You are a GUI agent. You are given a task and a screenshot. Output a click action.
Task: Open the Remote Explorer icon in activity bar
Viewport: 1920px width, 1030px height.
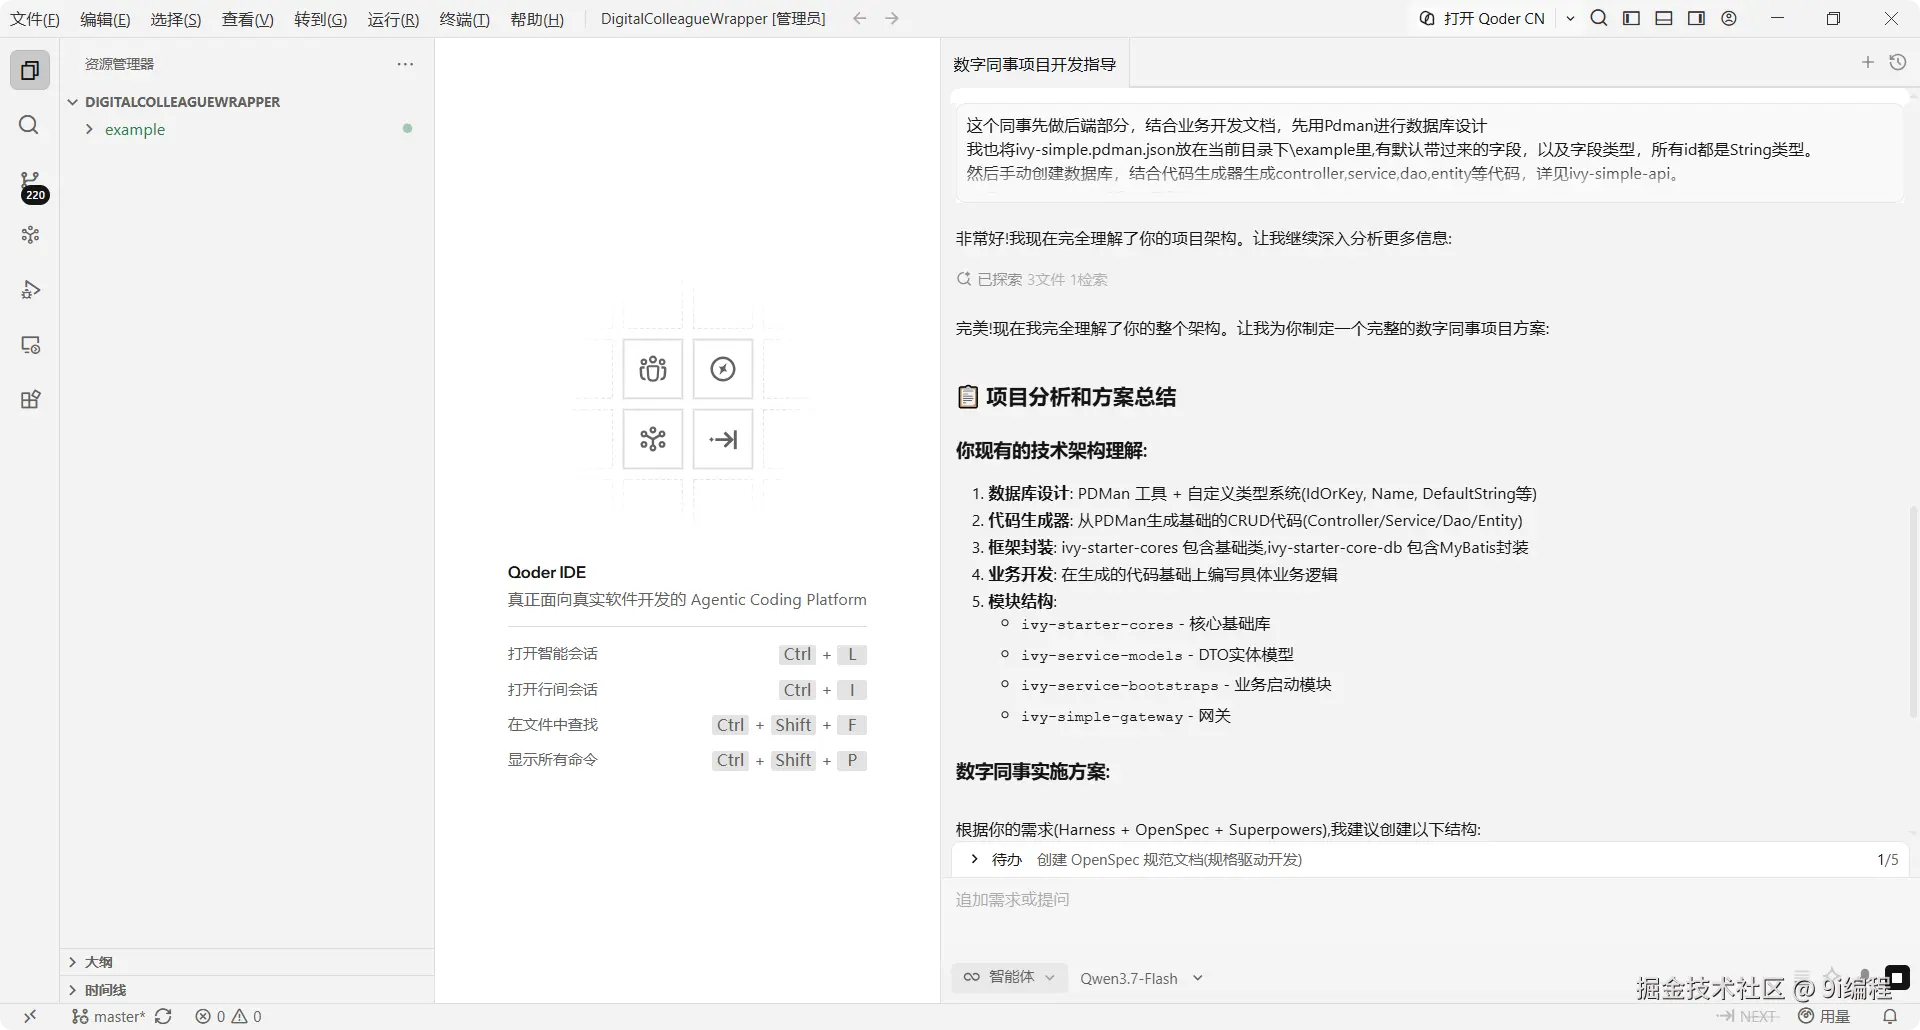pos(30,345)
